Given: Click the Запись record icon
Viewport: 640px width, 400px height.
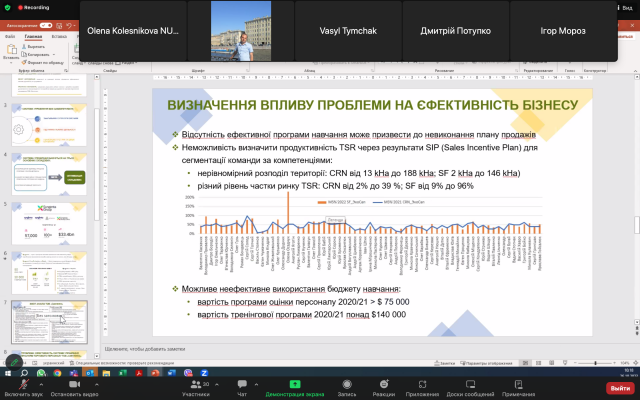Looking at the screenshot, I should [x=346, y=385].
